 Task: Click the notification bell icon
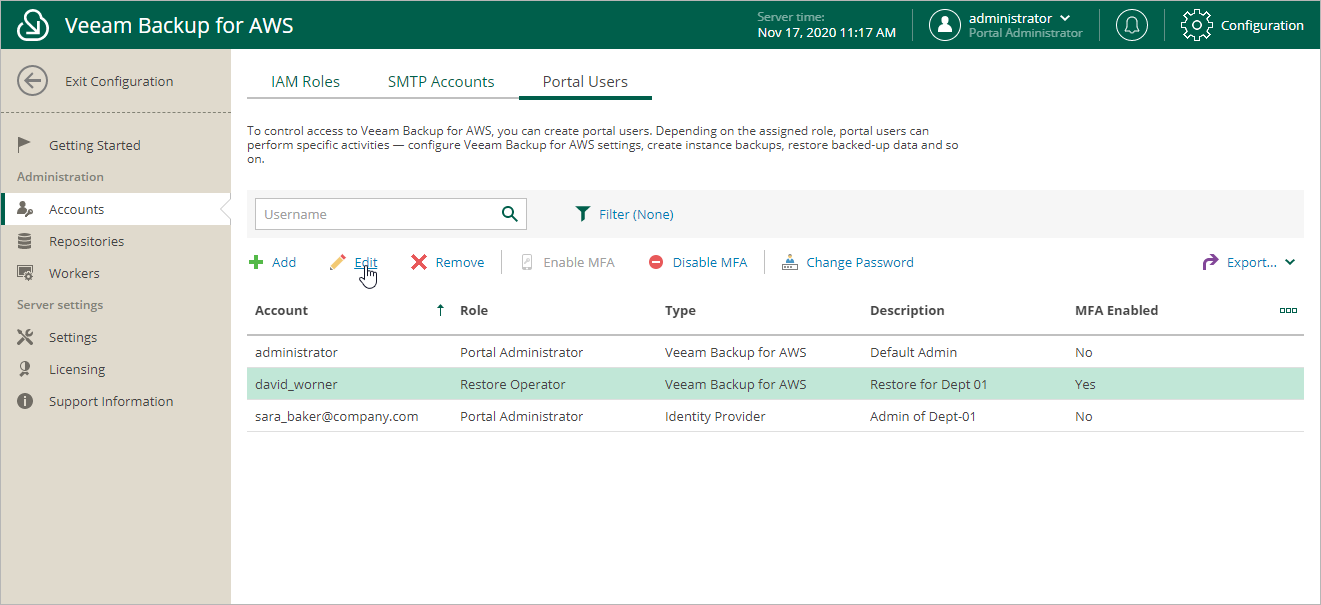click(x=1132, y=25)
